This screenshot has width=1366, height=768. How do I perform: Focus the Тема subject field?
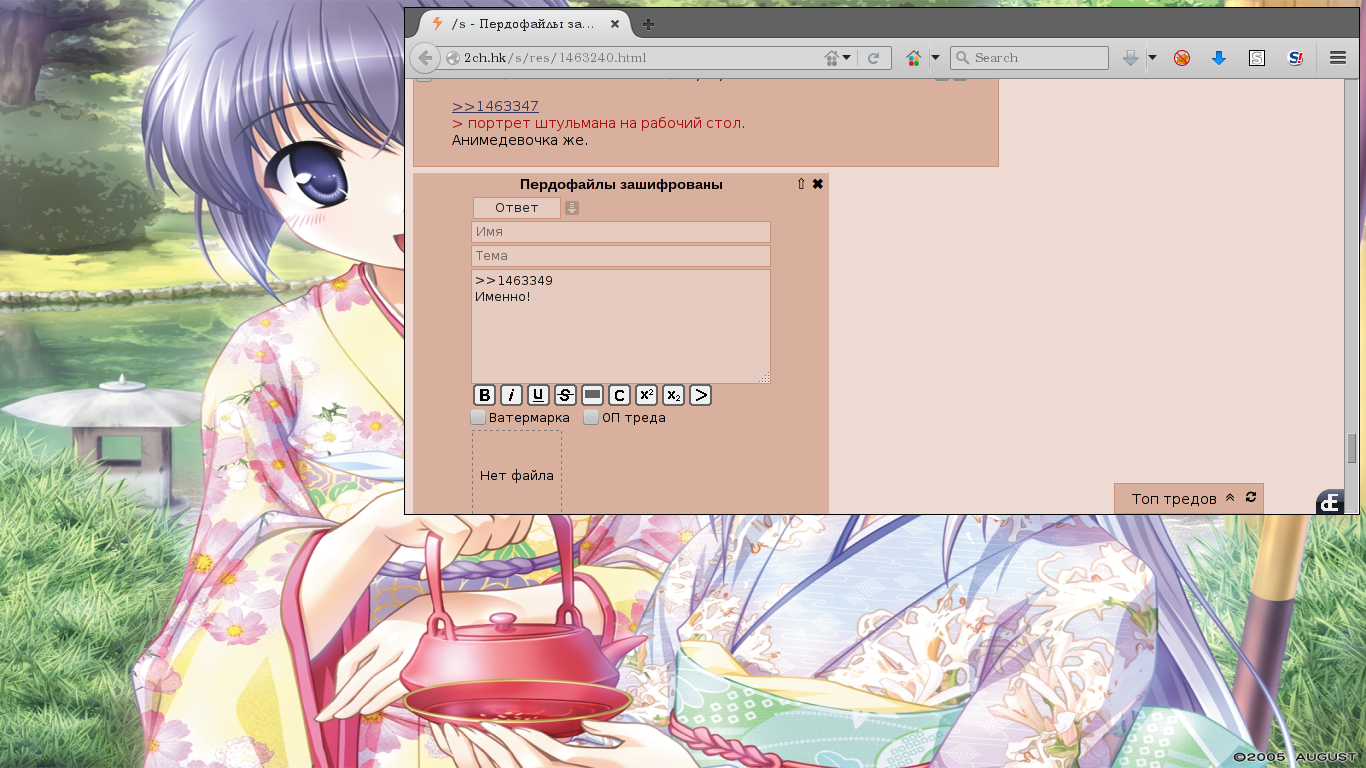tap(621, 256)
